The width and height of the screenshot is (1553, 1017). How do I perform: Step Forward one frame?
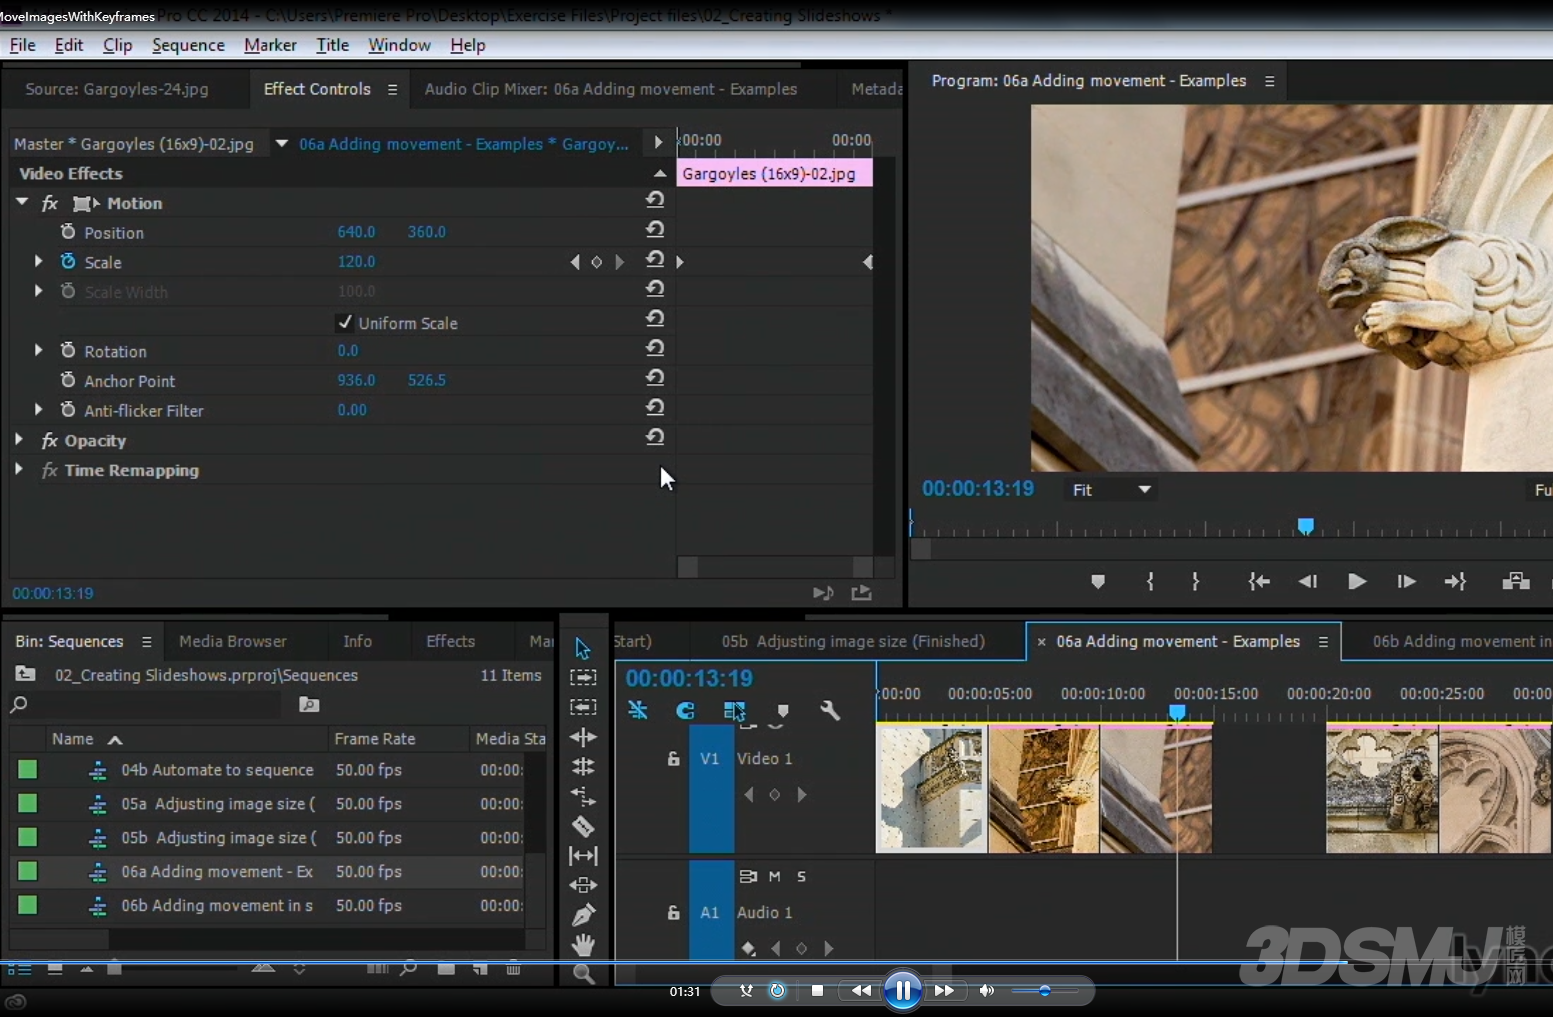click(x=1406, y=581)
